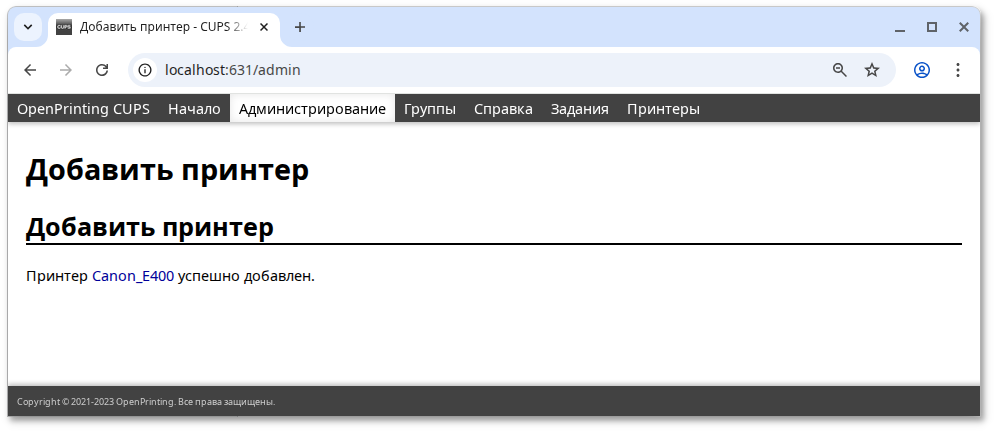
Task: Close the Добавить принтер tab
Action: pos(264,27)
